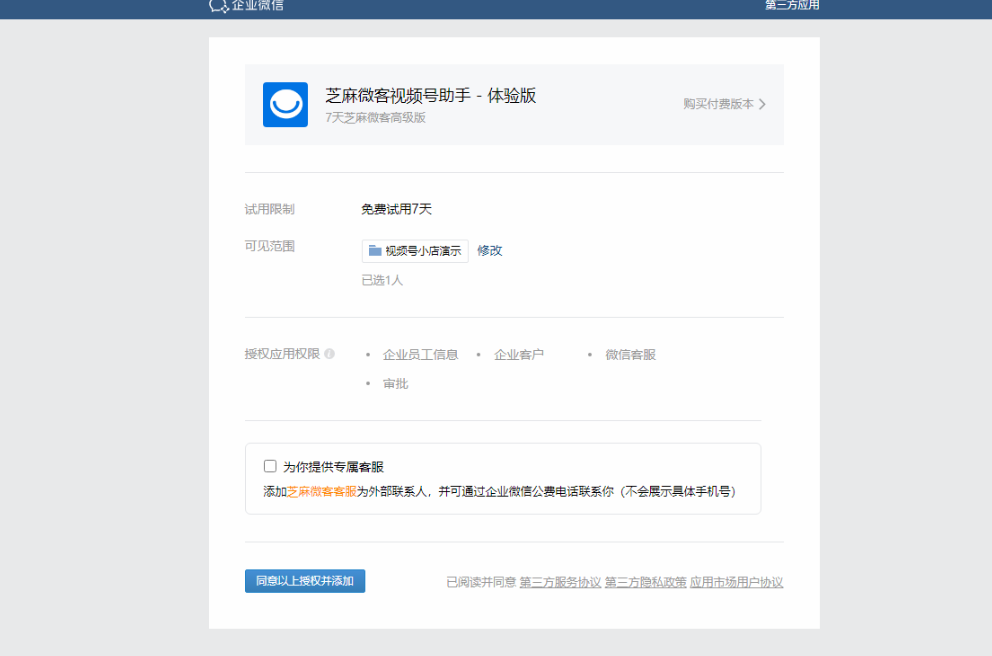Click the 微信客服 permission item
Screen dimensions: 992x656
(x=630, y=355)
